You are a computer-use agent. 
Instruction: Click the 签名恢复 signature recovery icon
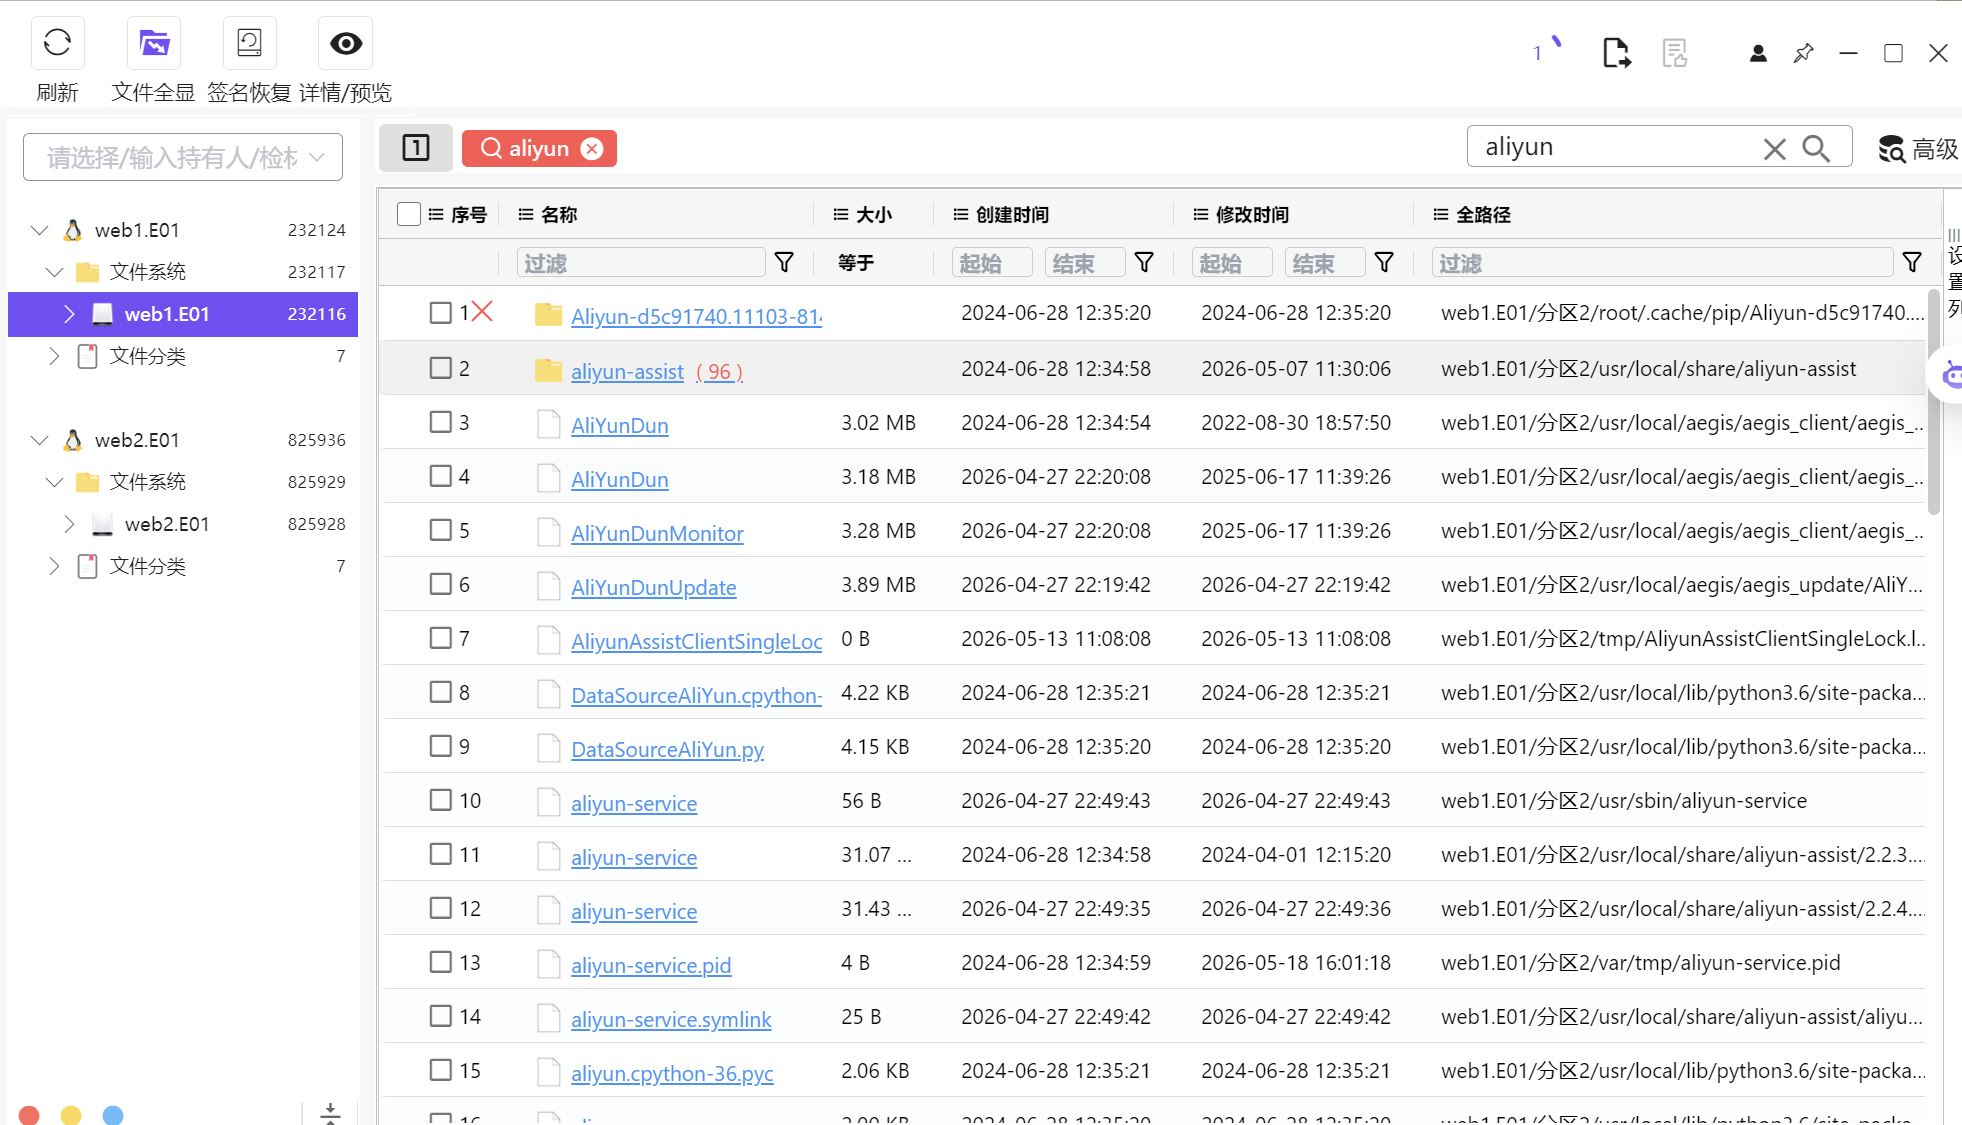(249, 43)
